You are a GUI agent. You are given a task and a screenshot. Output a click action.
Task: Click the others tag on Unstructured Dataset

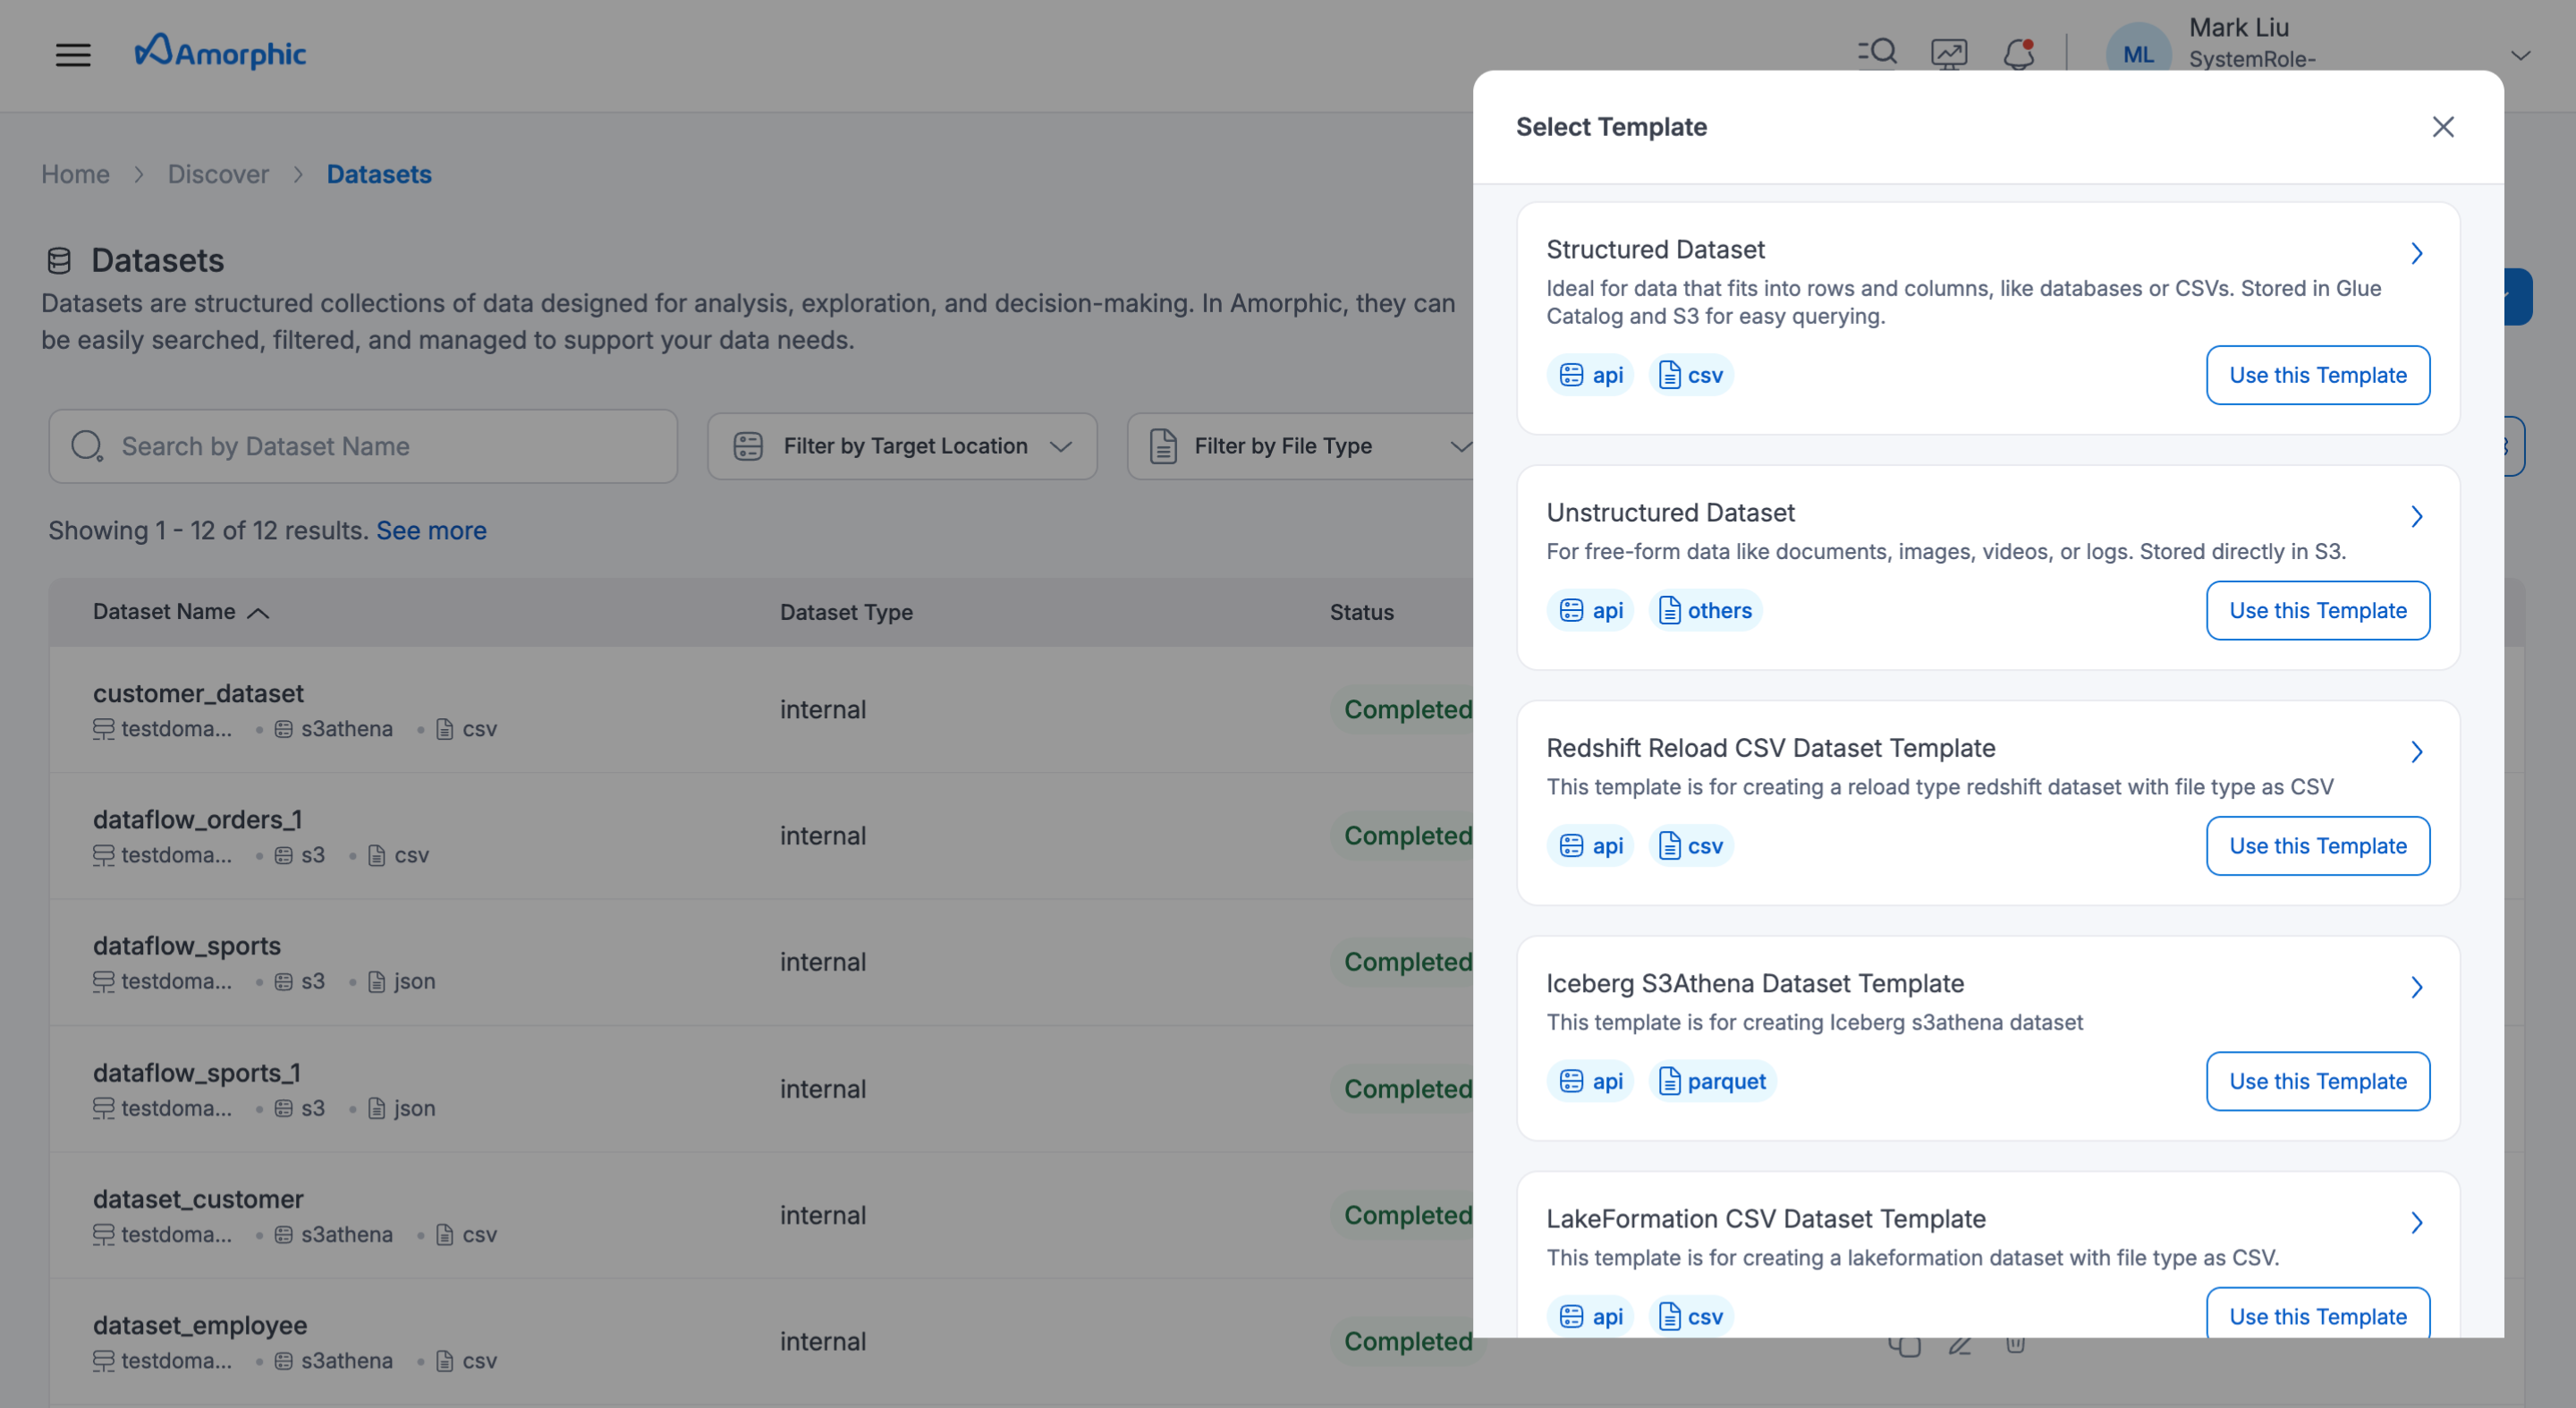(x=1705, y=610)
